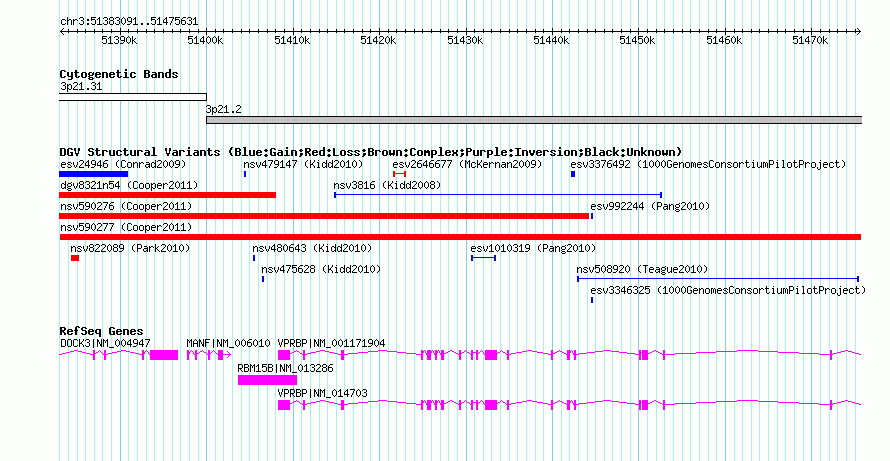
Task: Click the 3p21.31 band name text
Action: [x=81, y=87]
